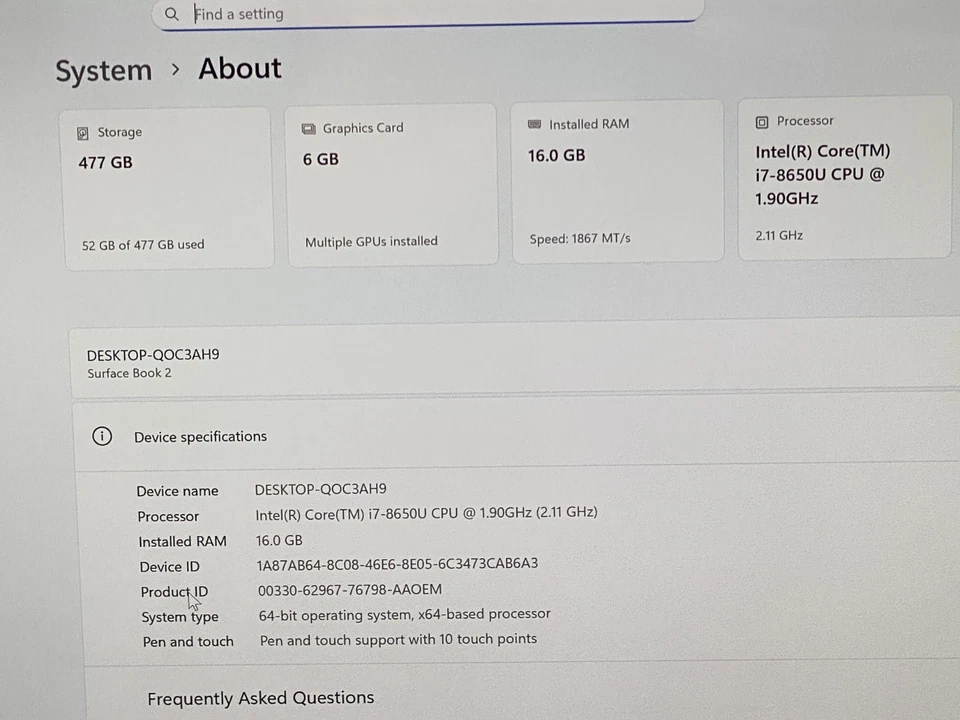Collapse the Device specifications section
Screen dimensions: 960x720
pos(200,436)
